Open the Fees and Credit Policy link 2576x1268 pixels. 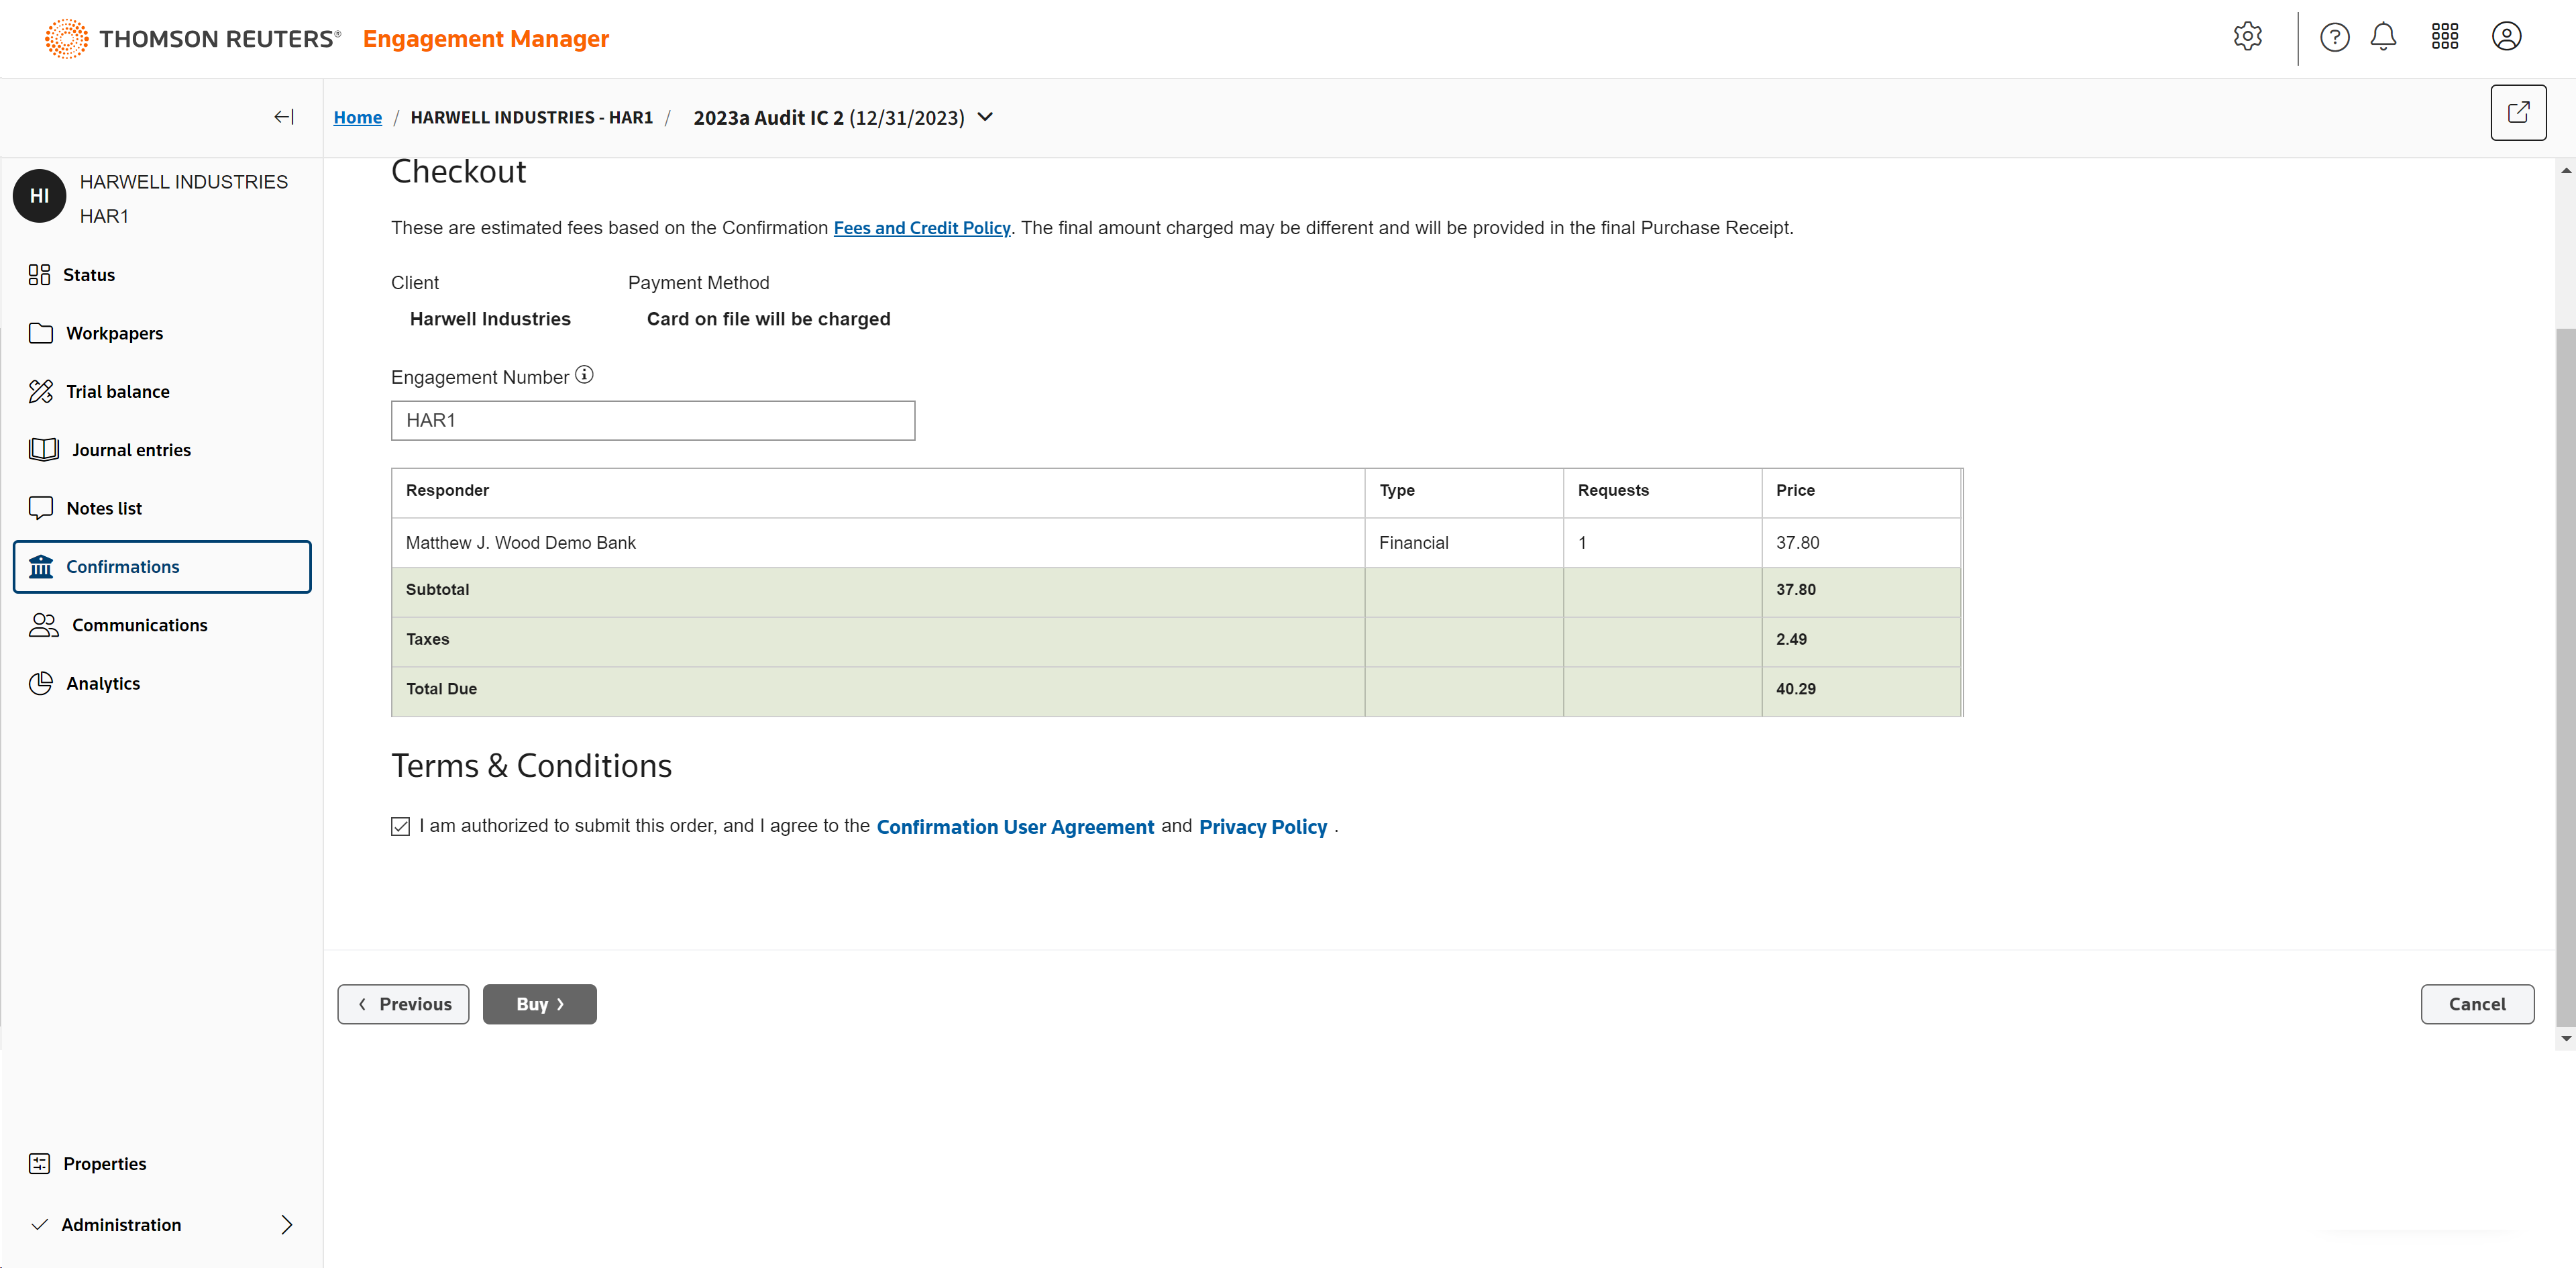tap(921, 228)
